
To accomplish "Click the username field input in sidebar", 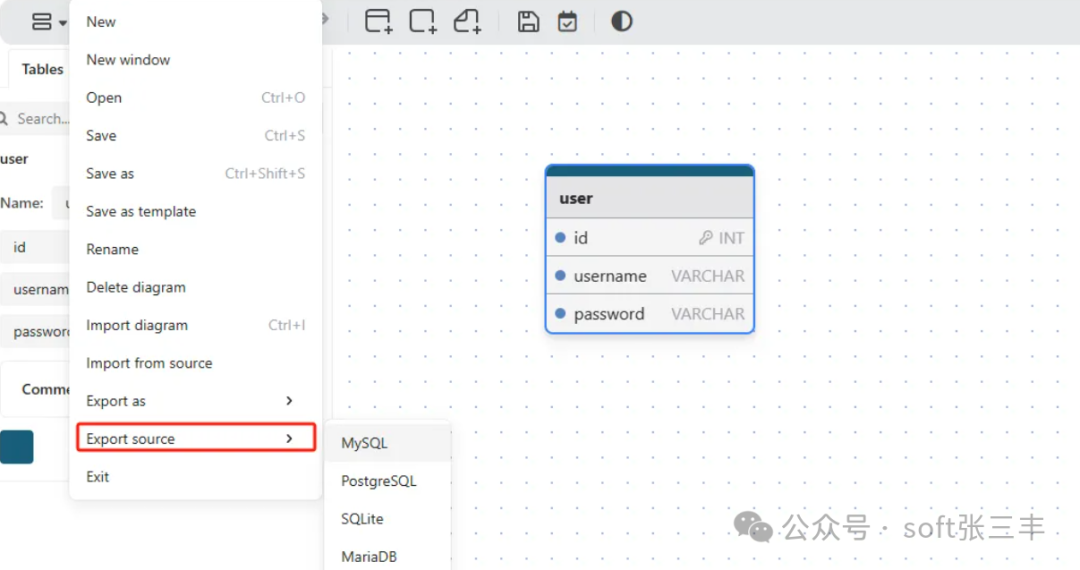I will [34, 289].
